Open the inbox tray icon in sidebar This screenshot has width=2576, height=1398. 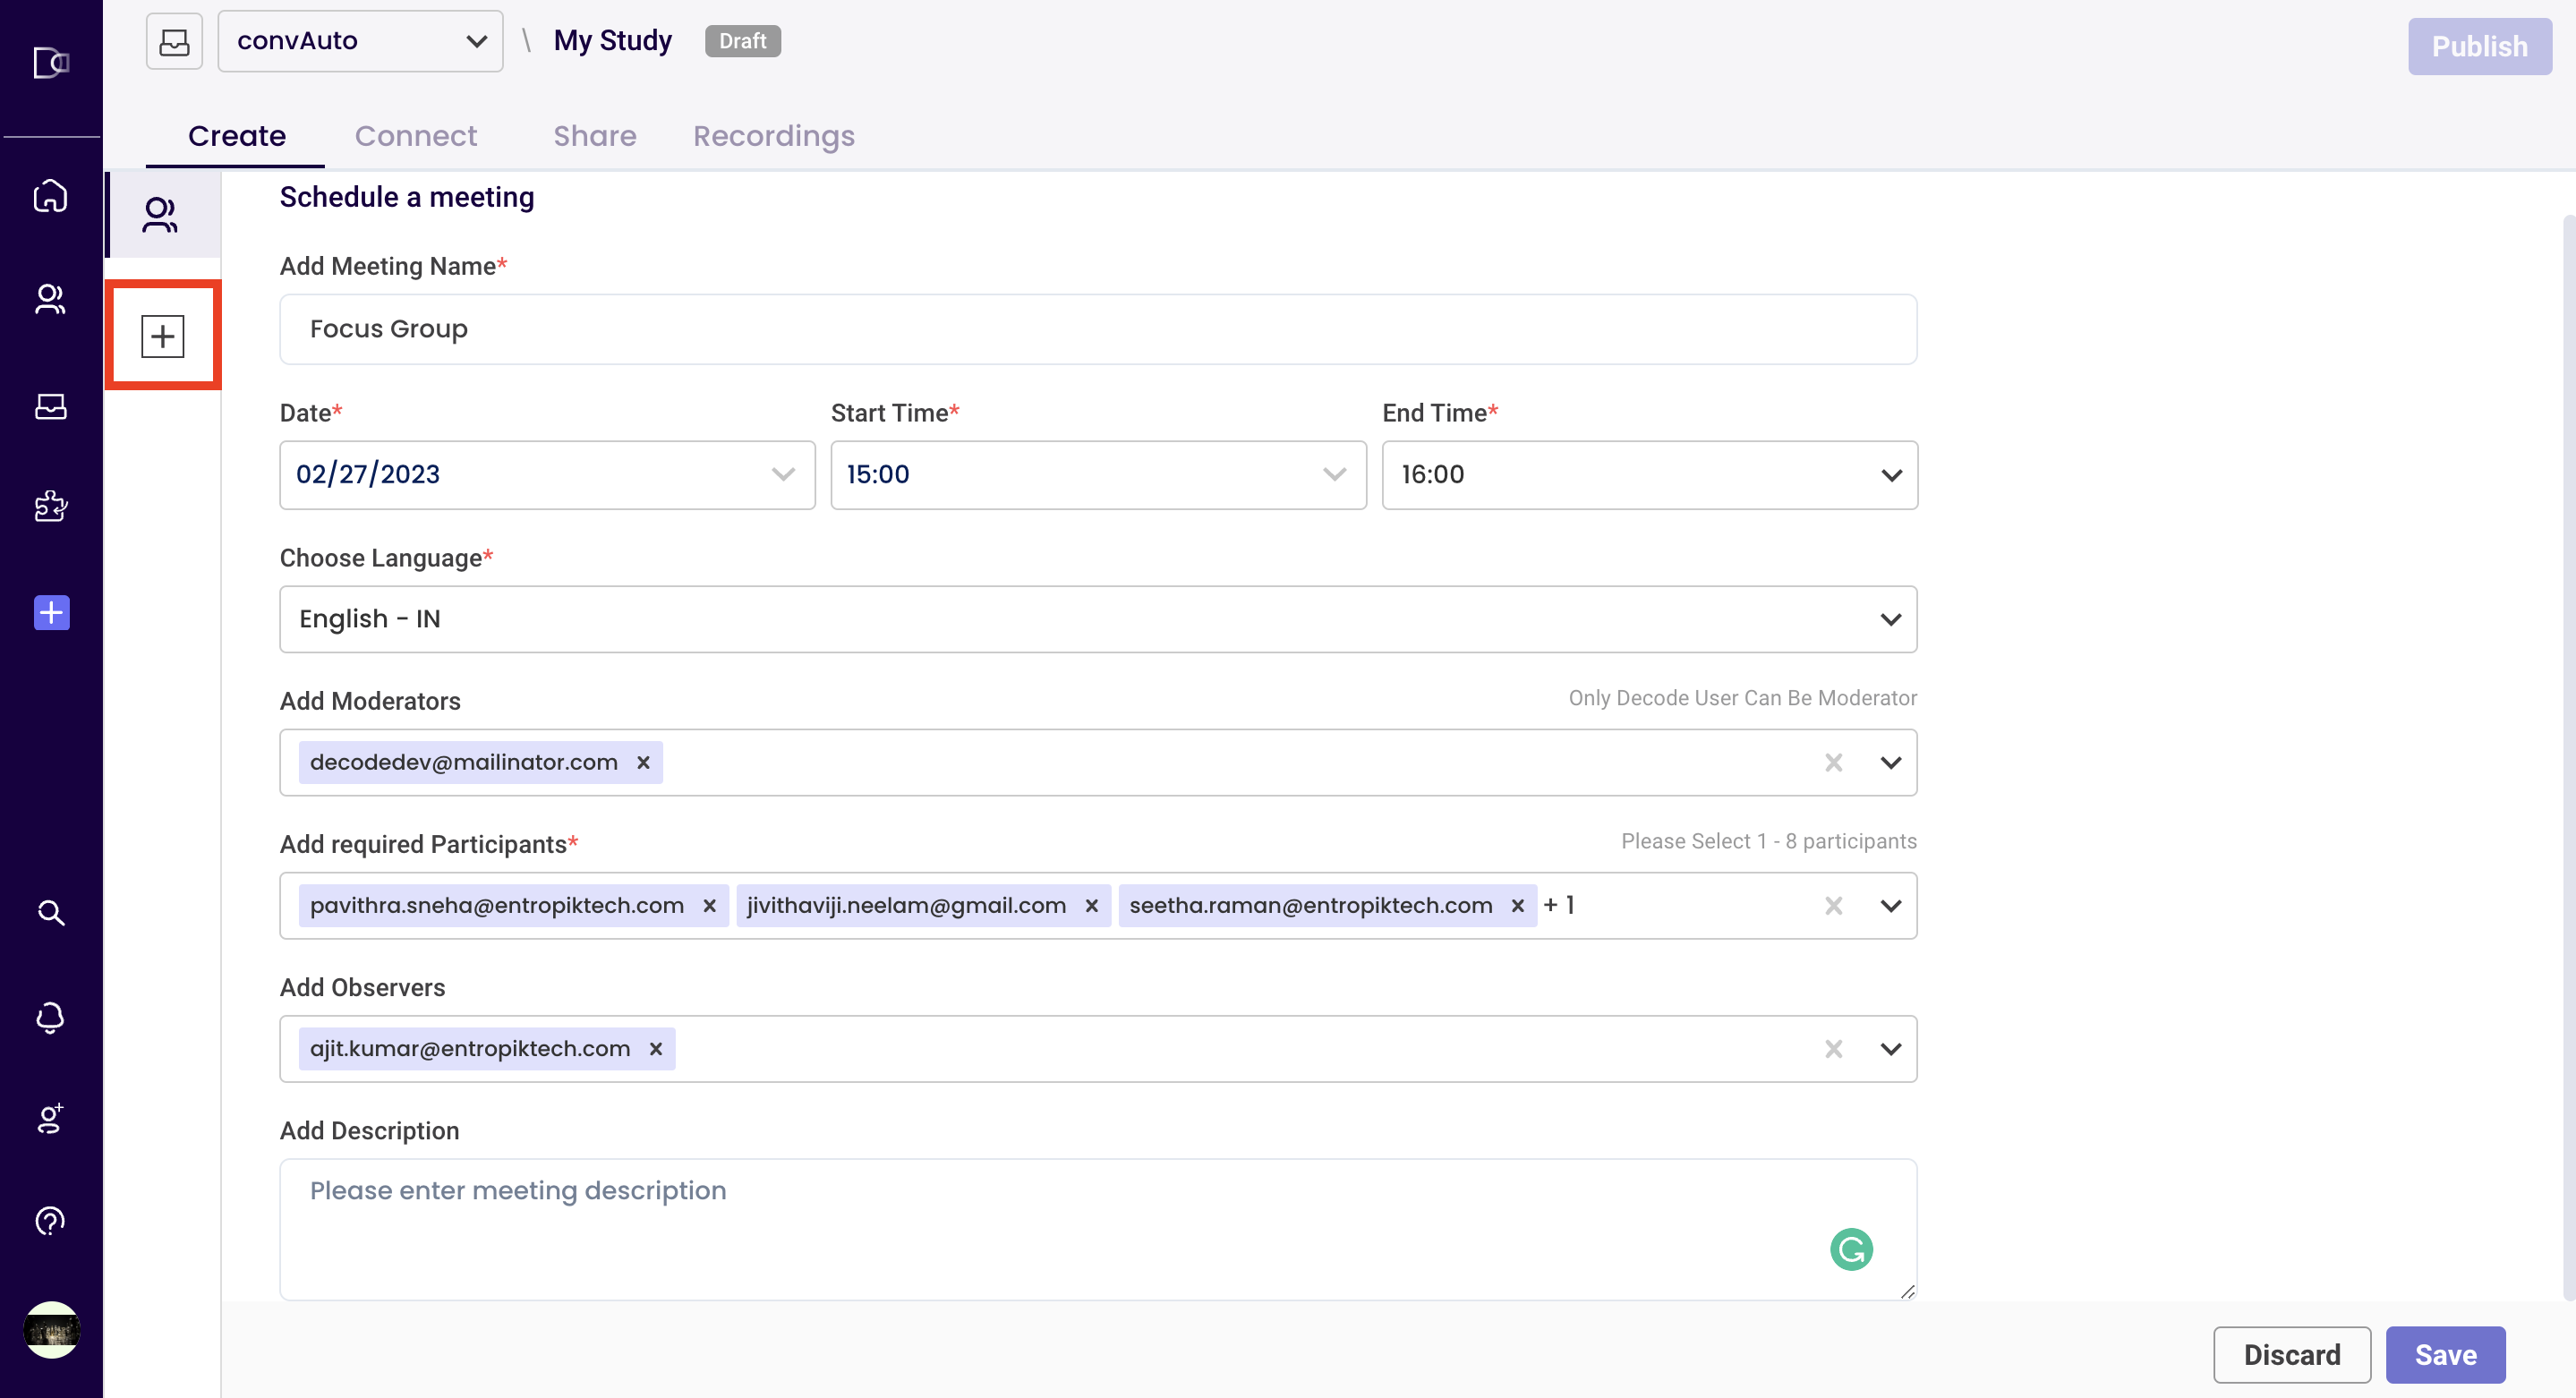(51, 406)
